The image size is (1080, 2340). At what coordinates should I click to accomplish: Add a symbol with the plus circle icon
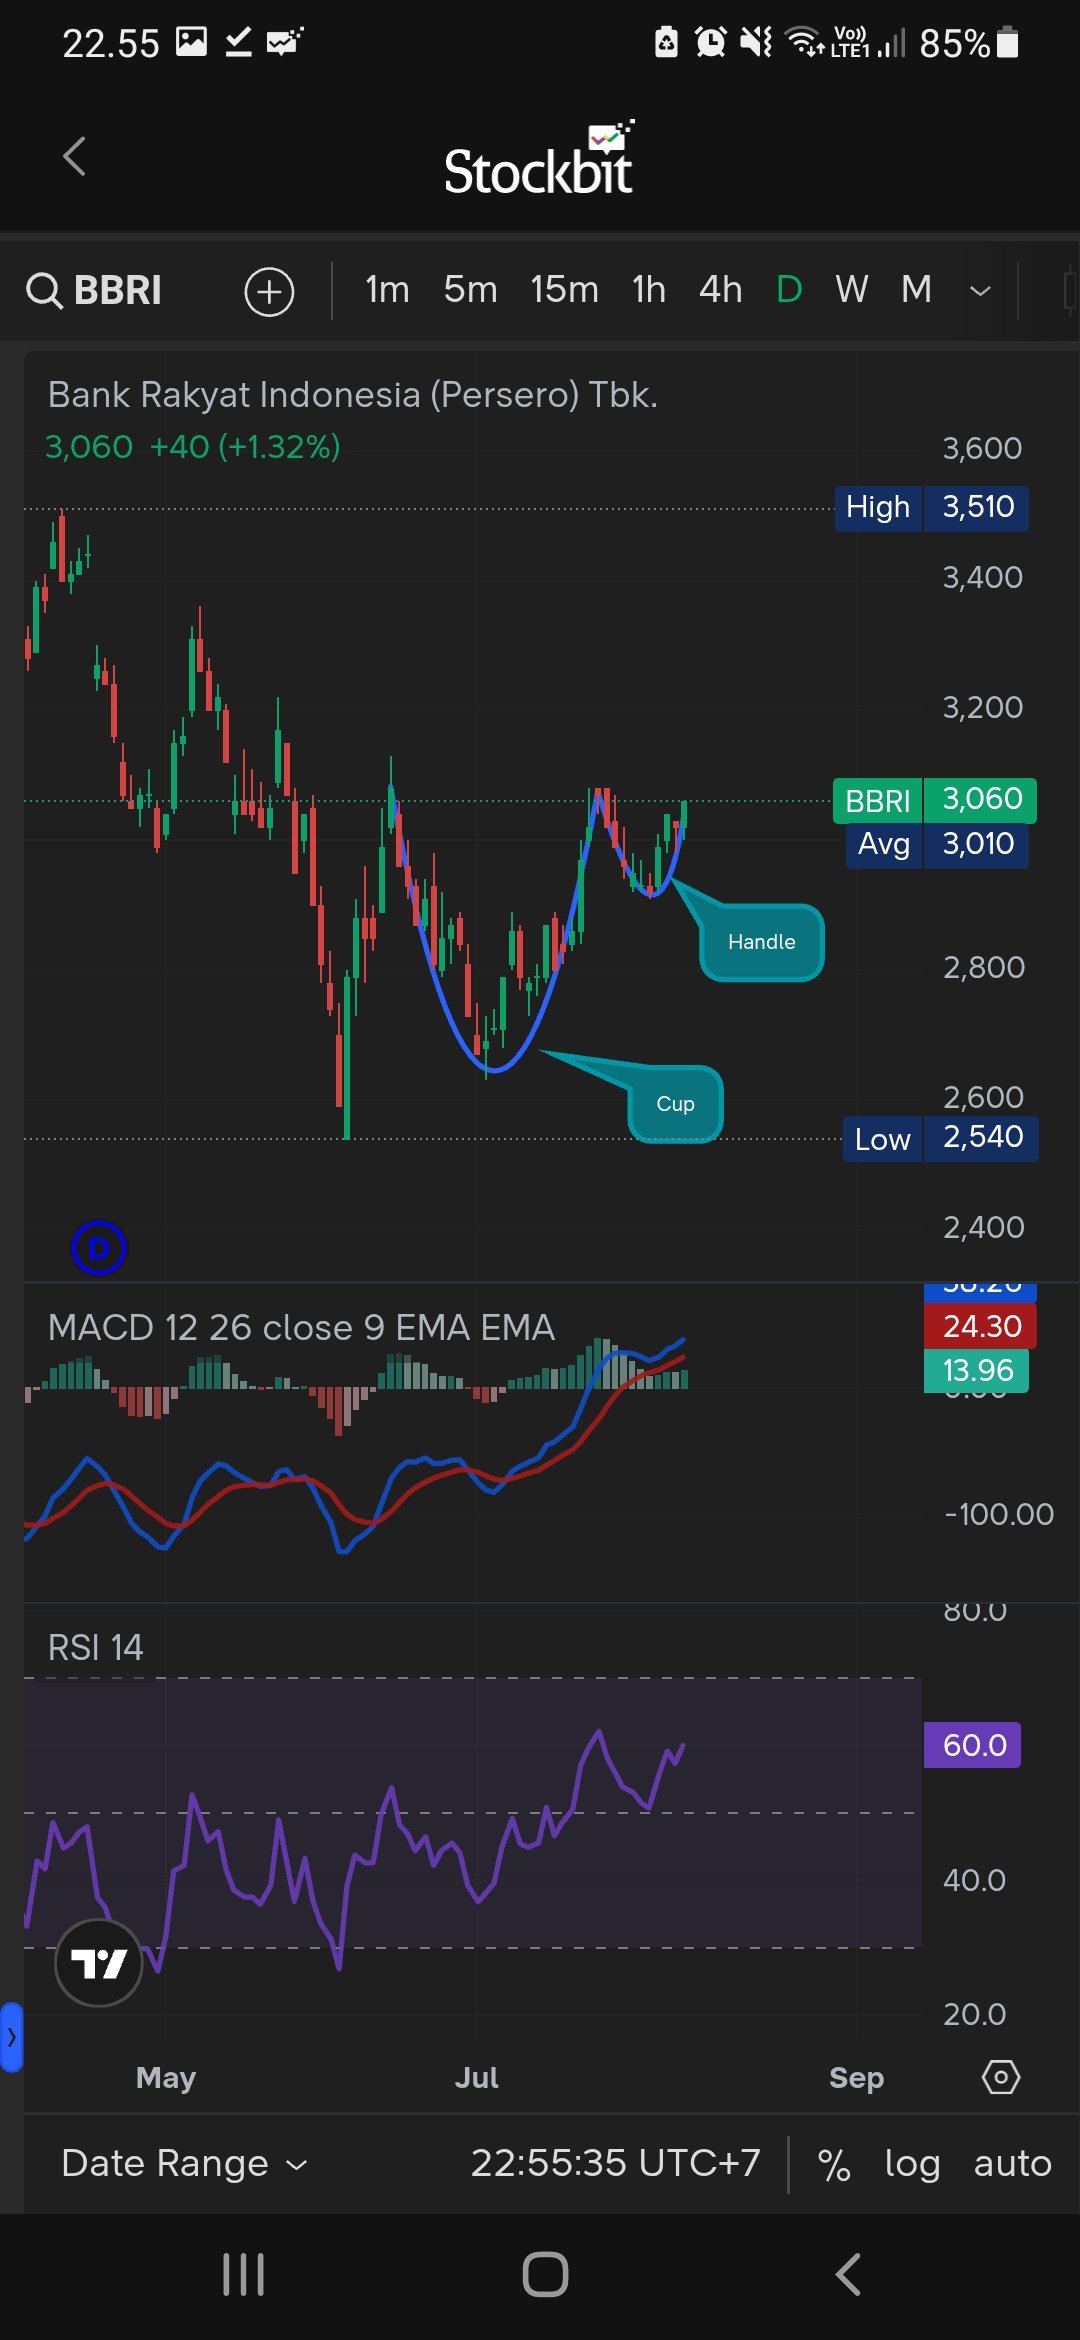tap(270, 292)
